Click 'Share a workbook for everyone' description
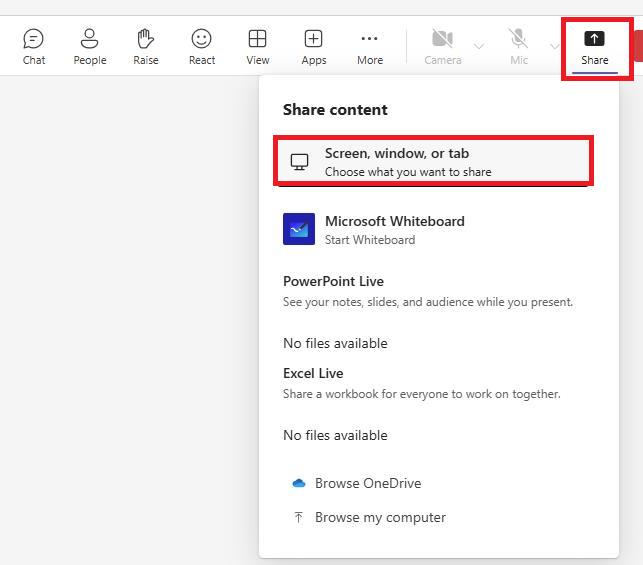Viewport: 643px width, 565px height. click(422, 394)
